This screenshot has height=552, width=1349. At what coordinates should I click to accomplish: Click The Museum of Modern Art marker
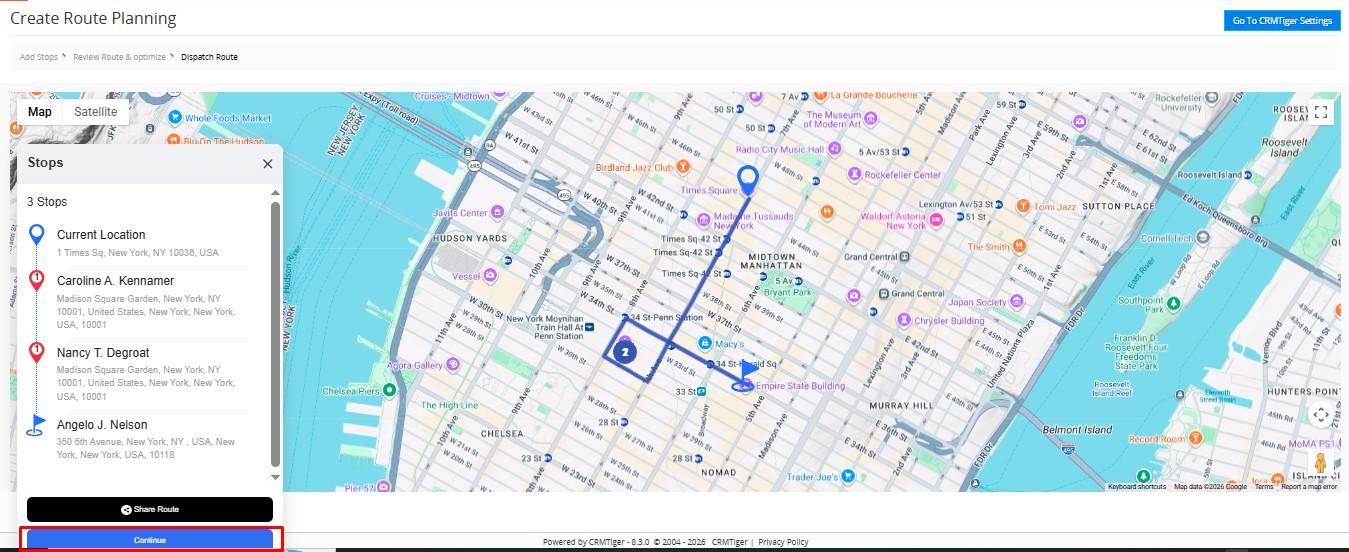pyautogui.click(x=870, y=119)
